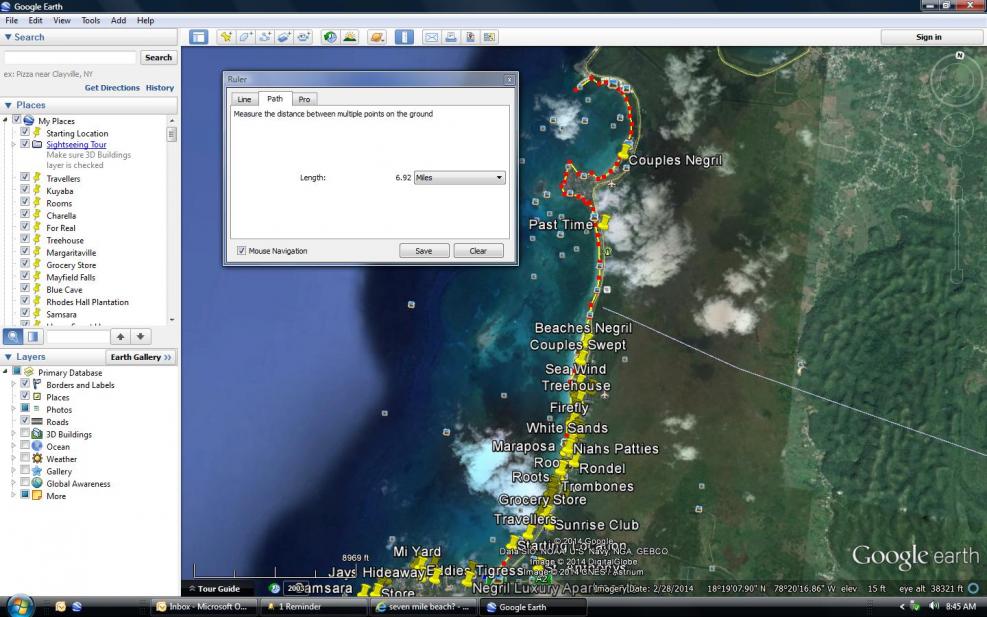Screen dimensions: 987x617
Task: Open the Windows Start orb
Action: click(x=19, y=606)
